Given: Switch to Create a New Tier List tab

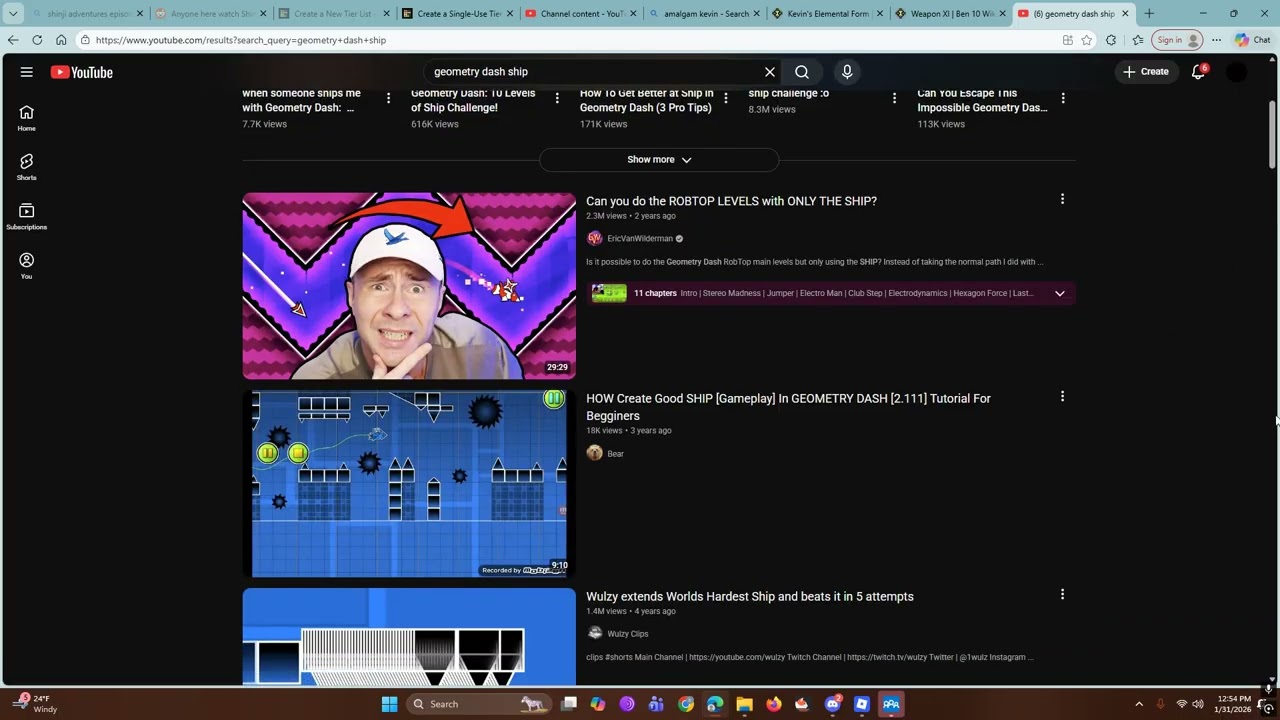Looking at the screenshot, I should point(333,14).
